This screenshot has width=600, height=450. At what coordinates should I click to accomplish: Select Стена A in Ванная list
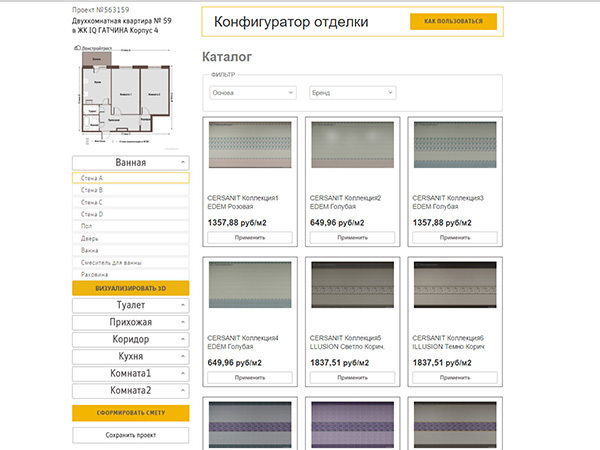130,178
